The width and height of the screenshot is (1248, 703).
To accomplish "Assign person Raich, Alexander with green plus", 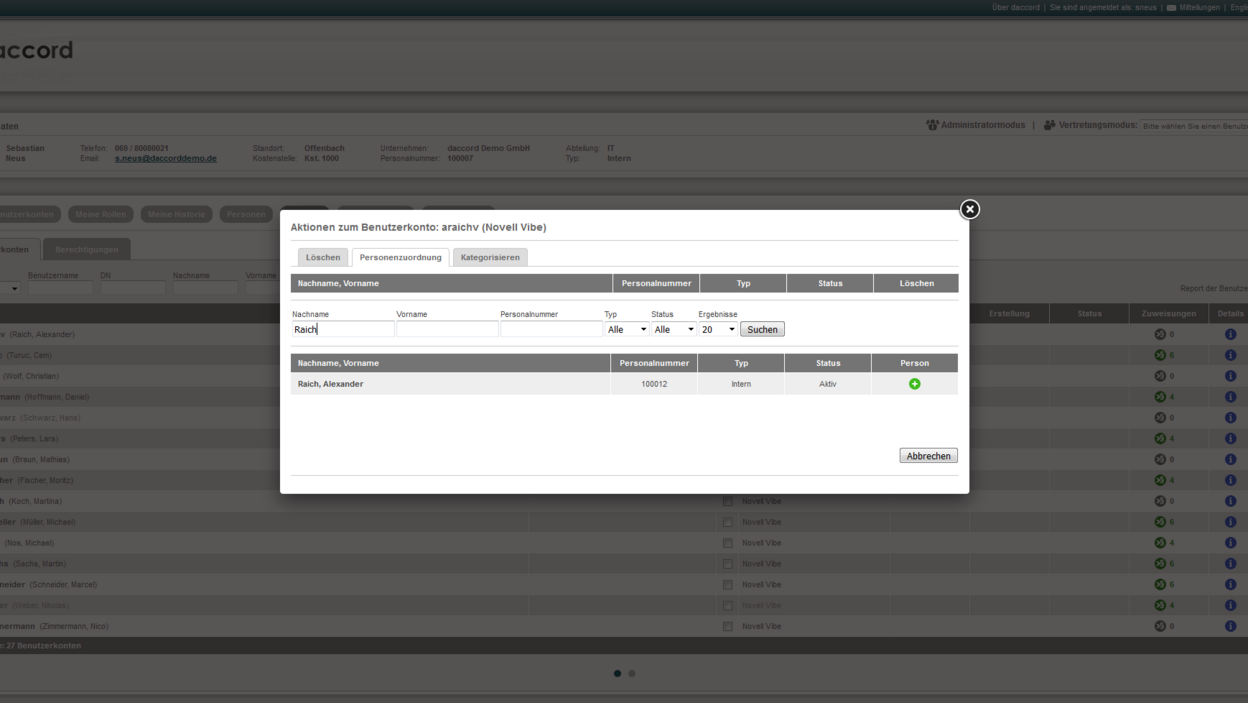I will [x=914, y=384].
